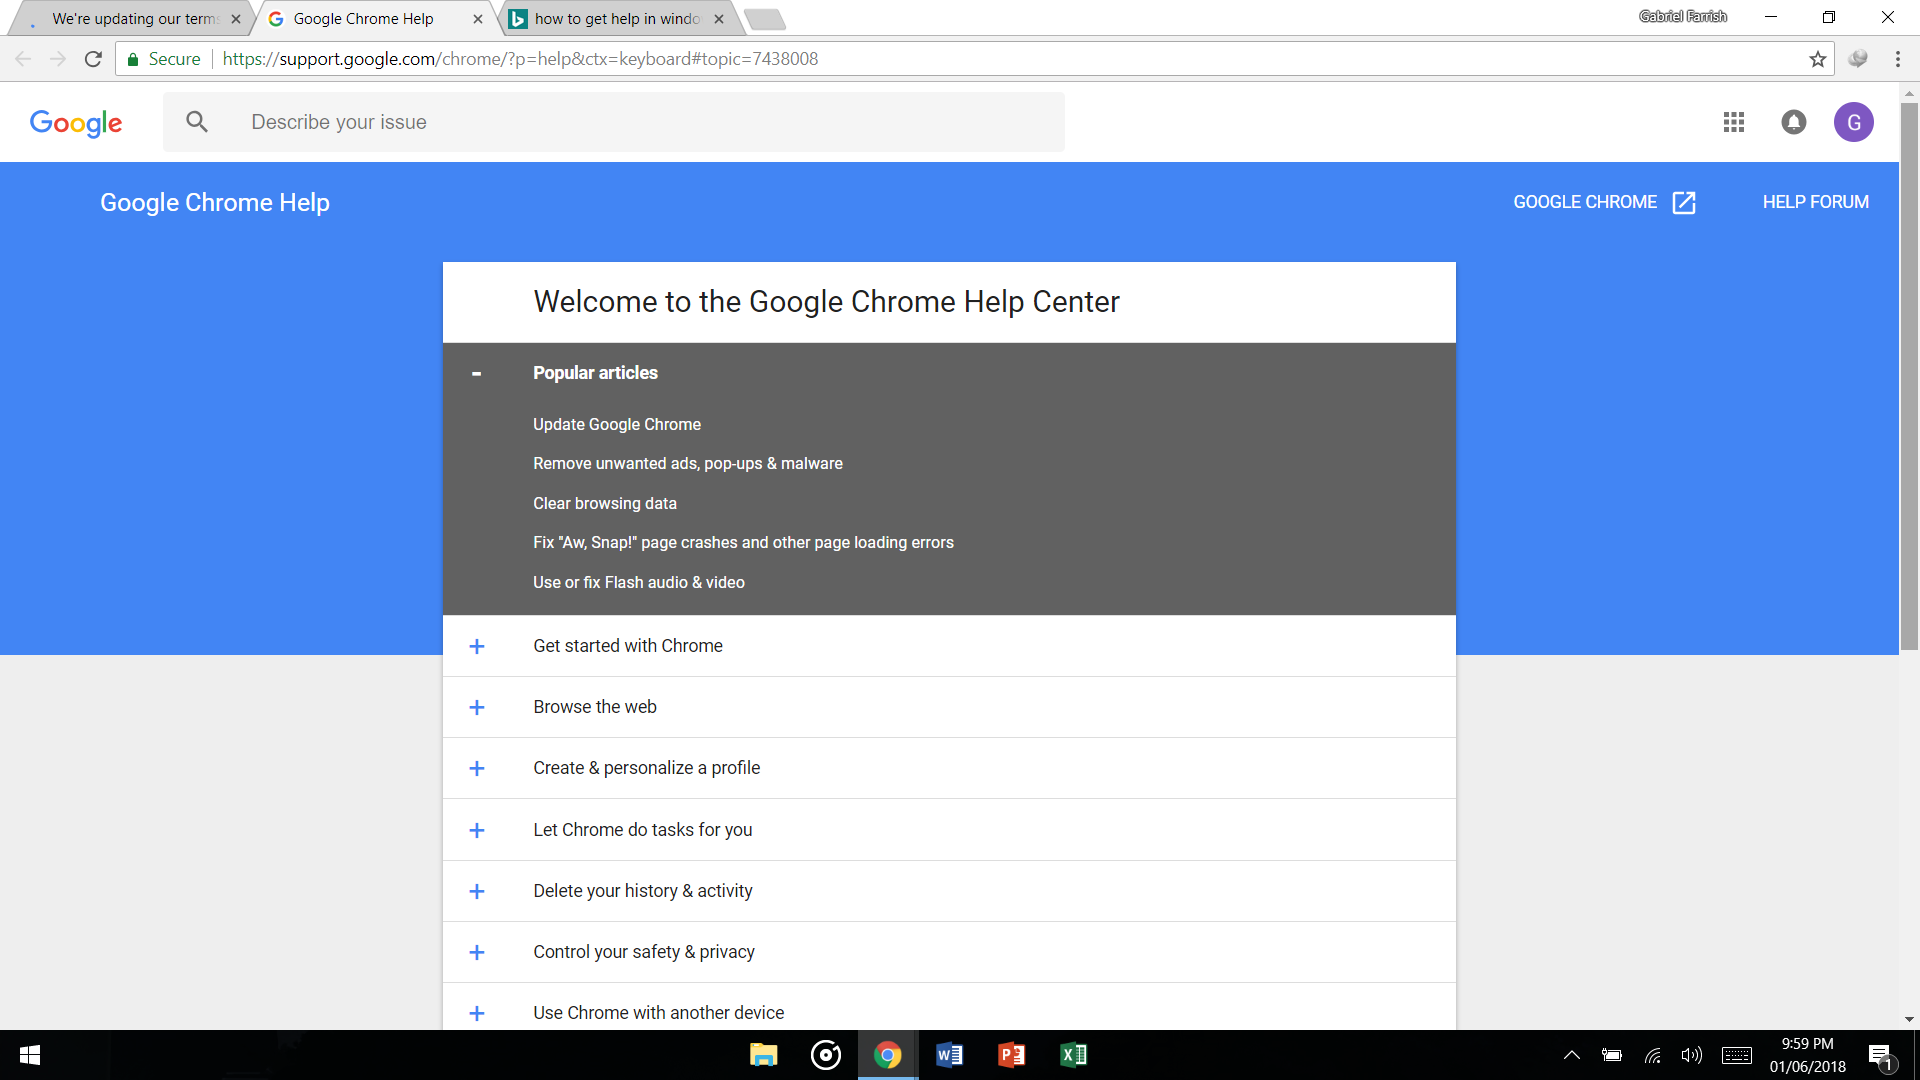This screenshot has height=1080, width=1920.
Task: Click the address bar URL
Action: (520, 59)
